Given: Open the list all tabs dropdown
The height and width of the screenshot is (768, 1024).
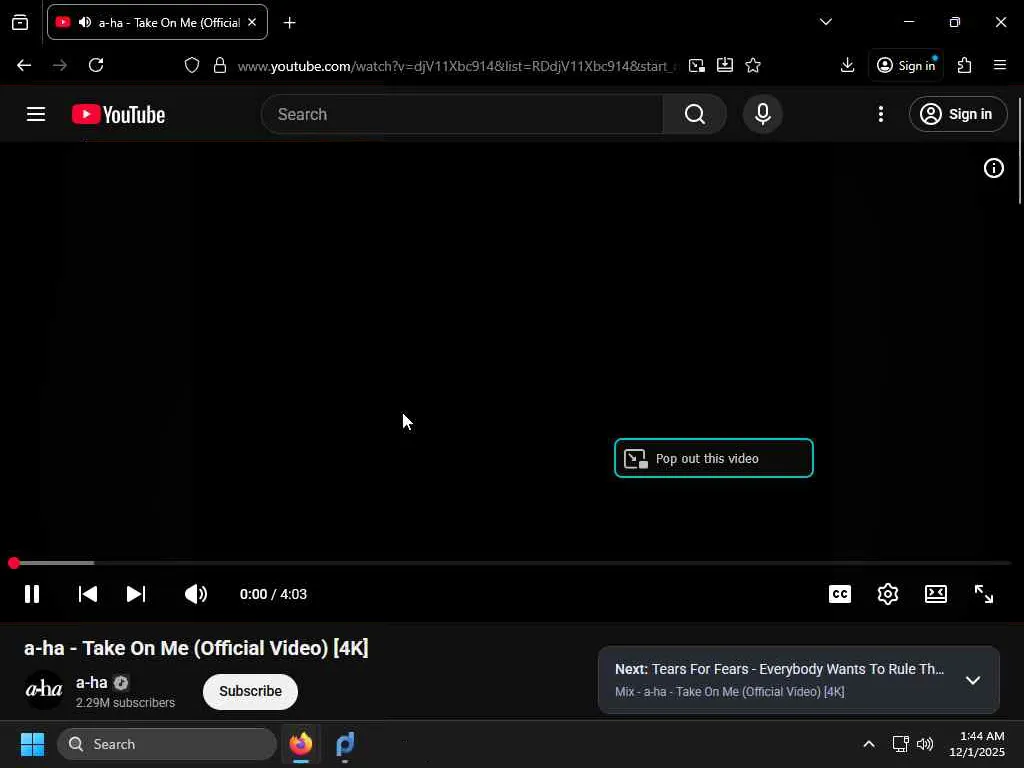Looking at the screenshot, I should point(825,22).
